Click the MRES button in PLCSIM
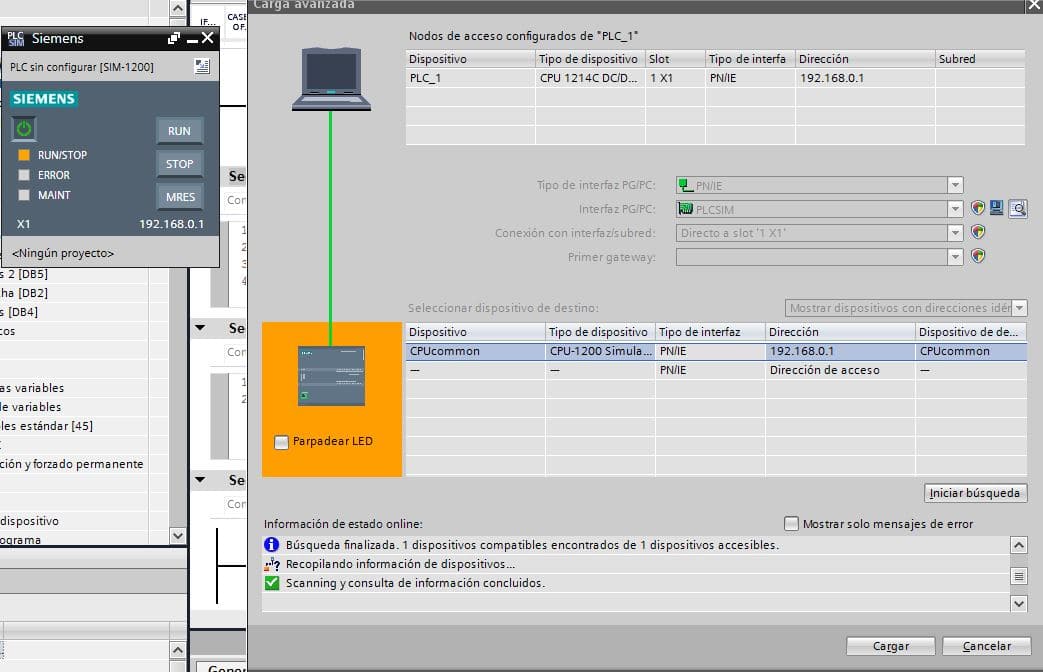 coord(179,197)
